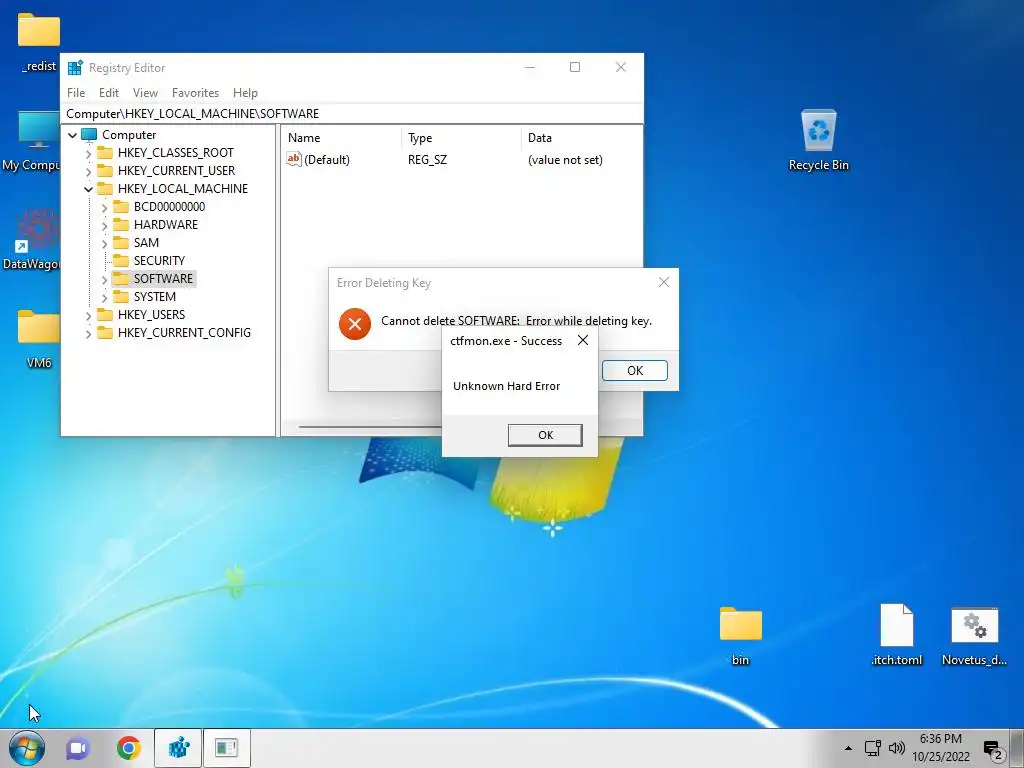Click the Name column header
Screen dimensions: 1024x768
(342, 138)
